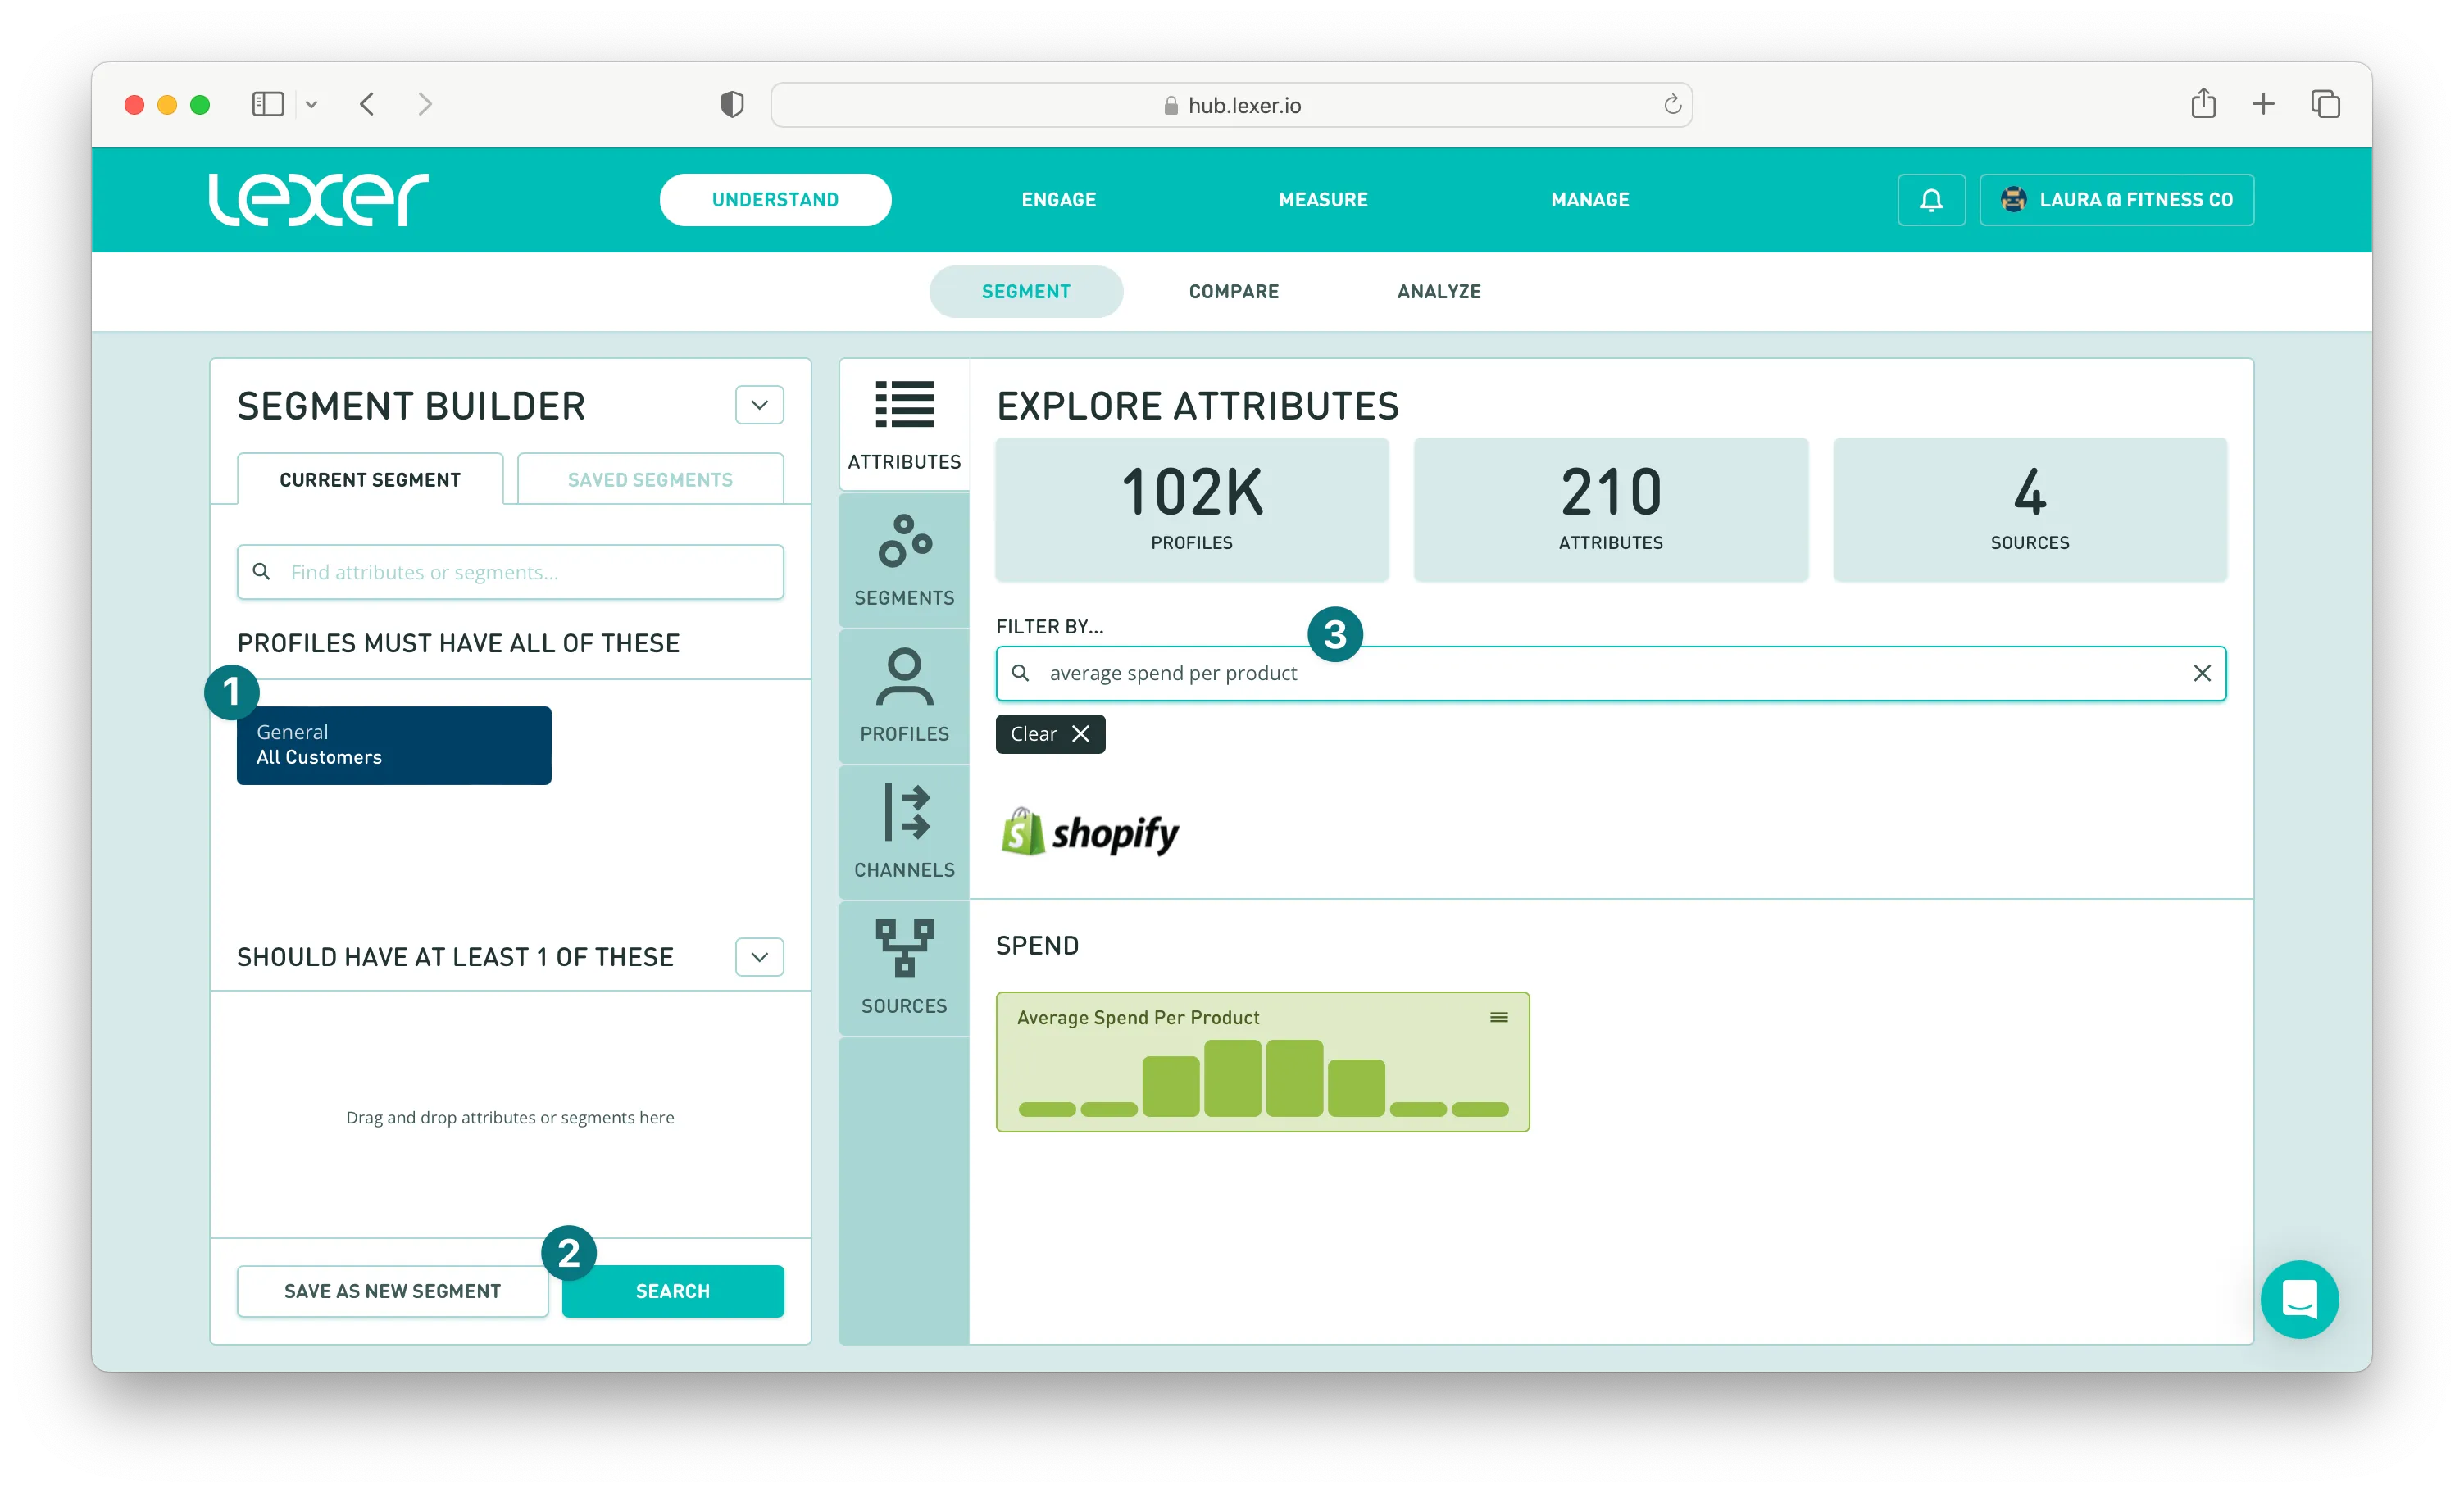
Task: Open the Compare sub-tab
Action: coord(1233,291)
